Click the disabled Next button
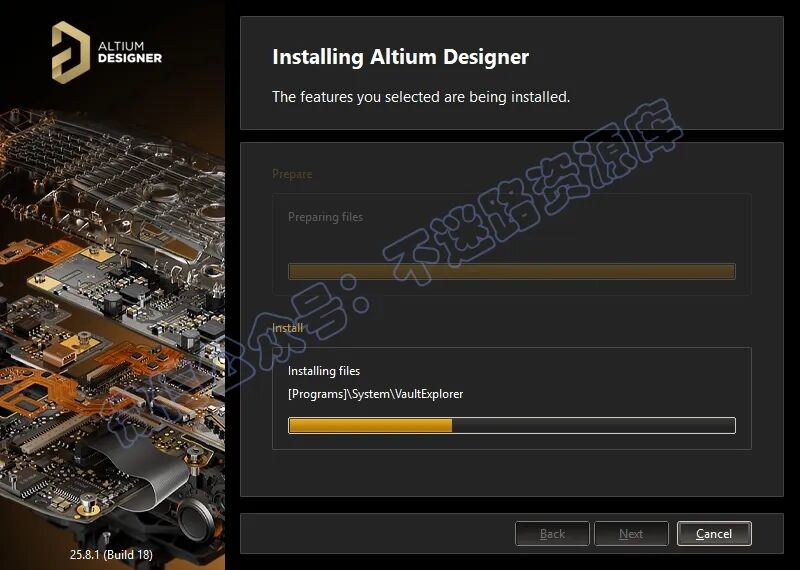The image size is (800, 570). [631, 534]
